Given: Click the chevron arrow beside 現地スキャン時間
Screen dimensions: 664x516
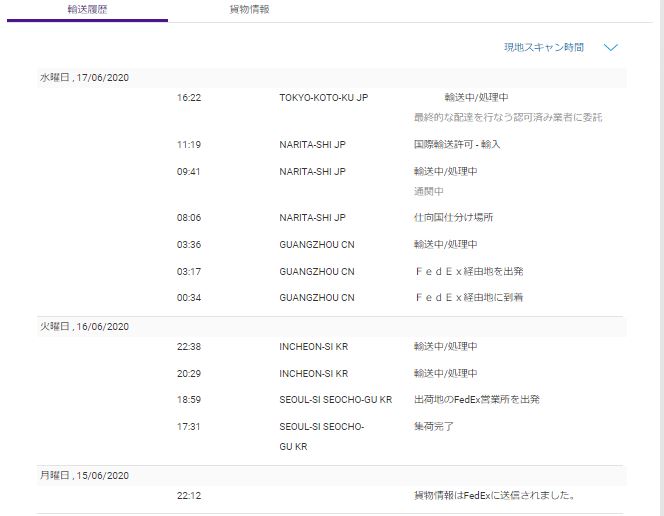Looking at the screenshot, I should point(611,47).
